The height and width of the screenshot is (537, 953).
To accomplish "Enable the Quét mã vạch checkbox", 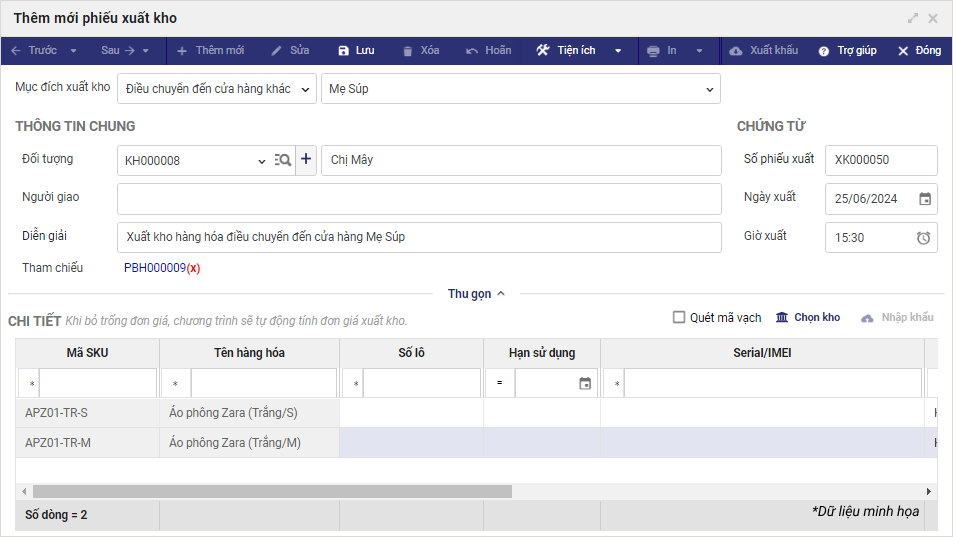I will (680, 317).
